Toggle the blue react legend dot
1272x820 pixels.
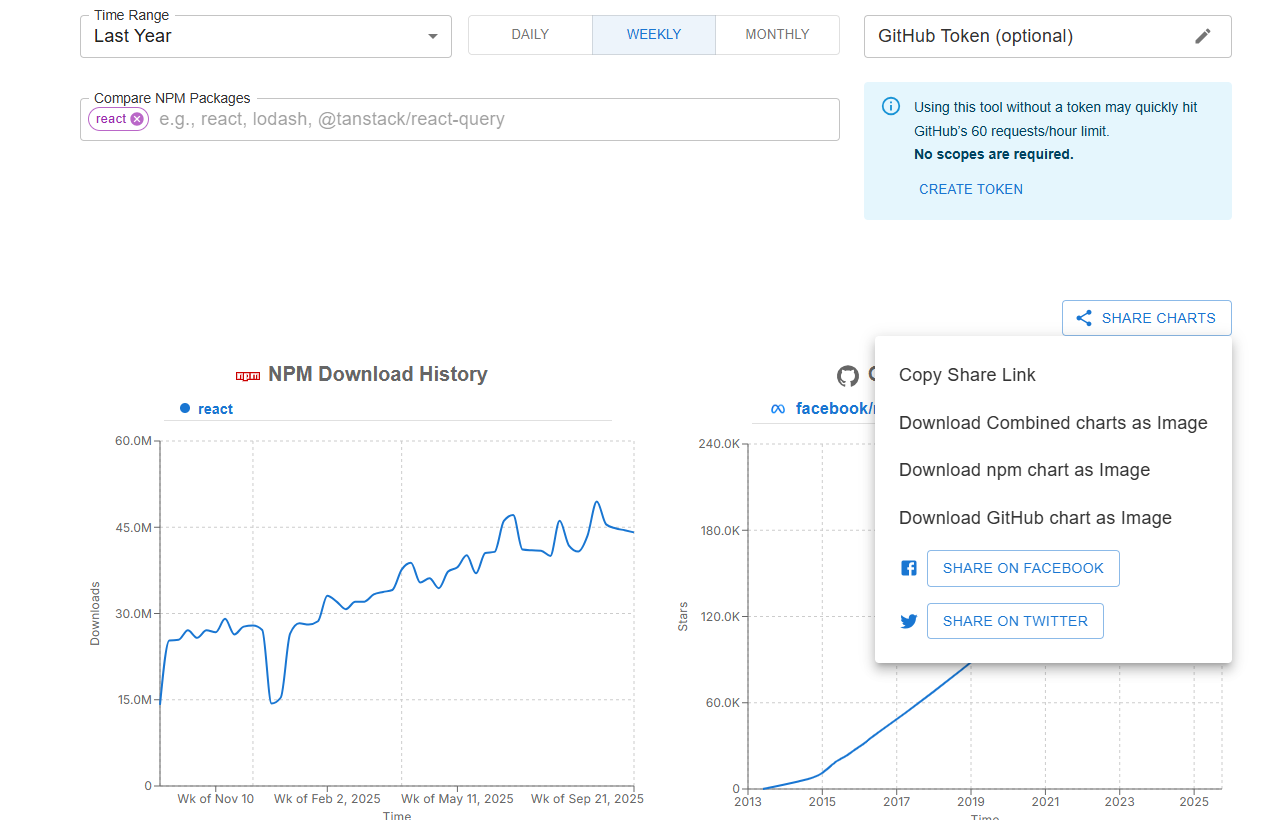click(184, 408)
